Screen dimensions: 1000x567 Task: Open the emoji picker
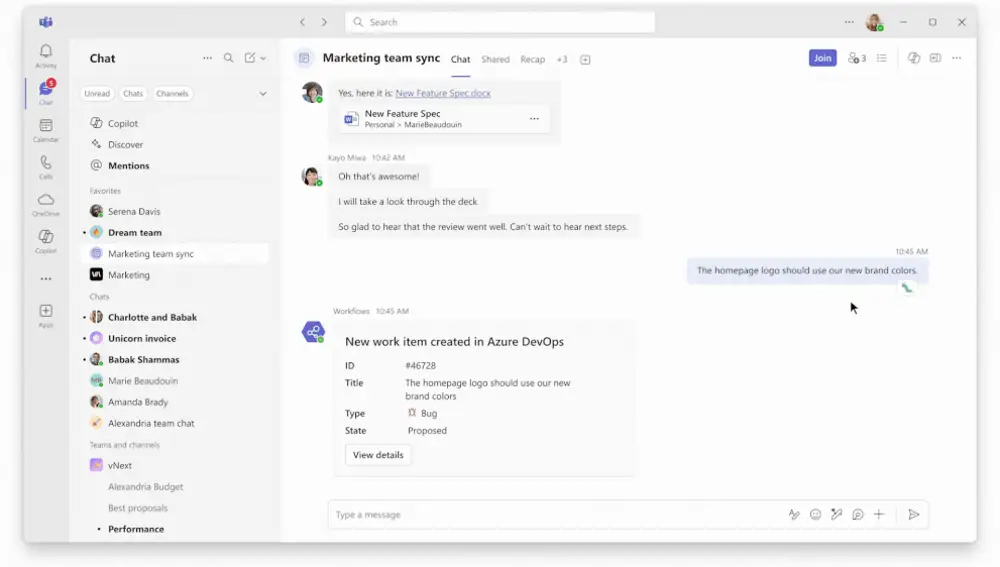(x=815, y=514)
